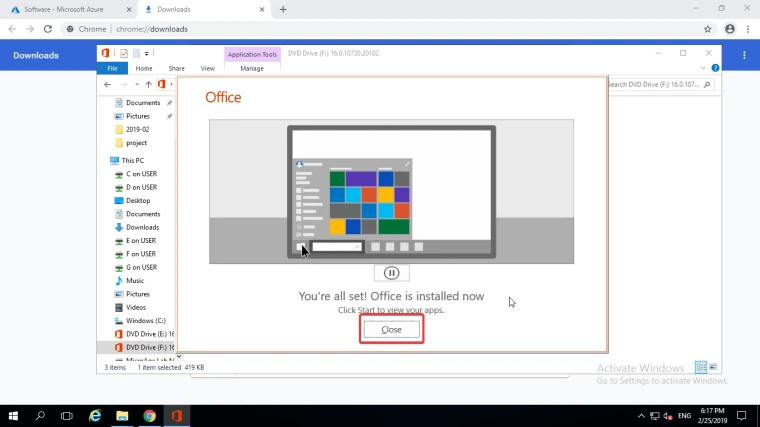
Task: Open the Manage ribbon tab
Action: [x=252, y=68]
